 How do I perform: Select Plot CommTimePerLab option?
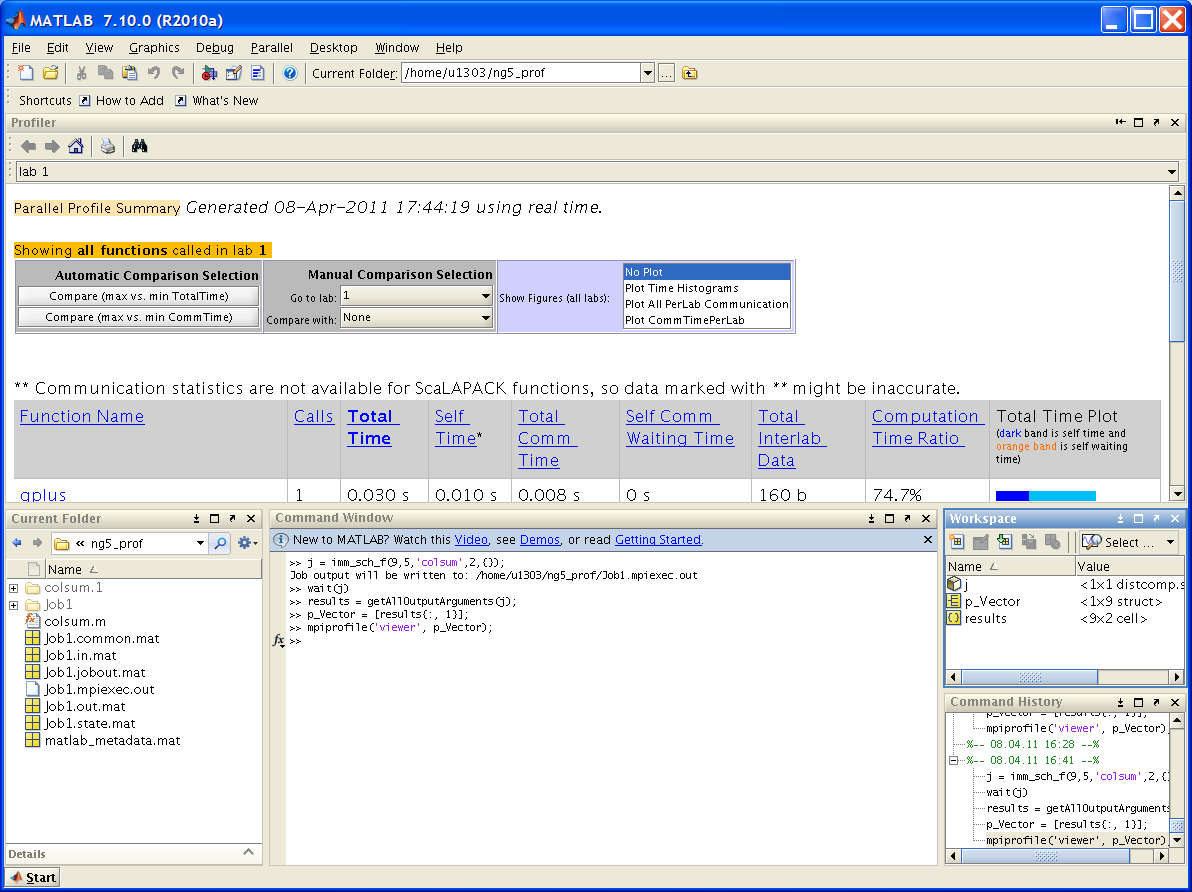(x=706, y=320)
